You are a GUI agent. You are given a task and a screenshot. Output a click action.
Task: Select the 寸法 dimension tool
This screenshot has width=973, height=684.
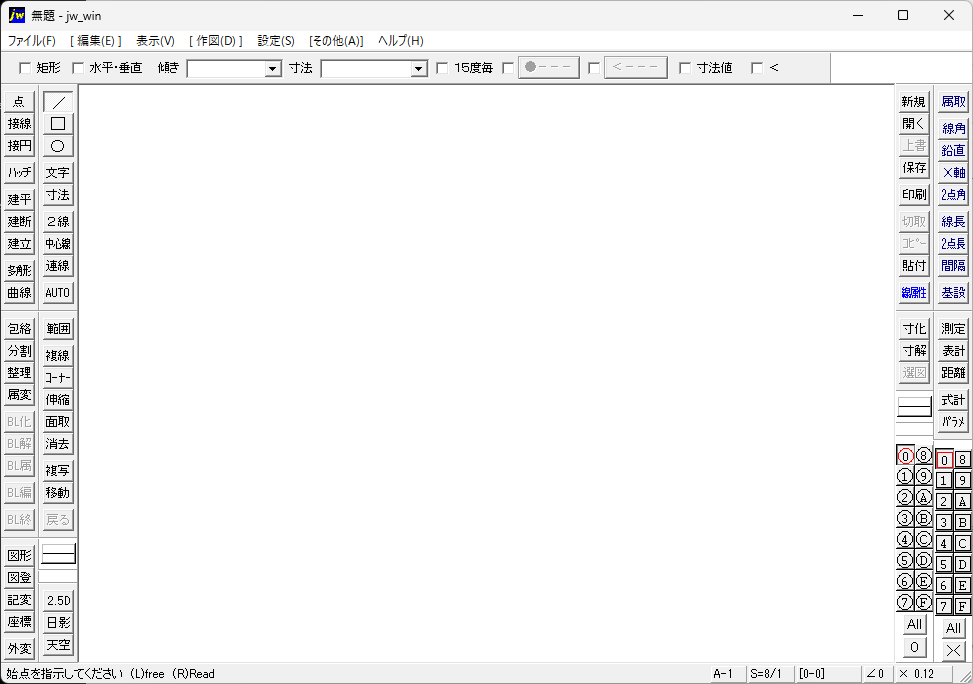click(58, 195)
